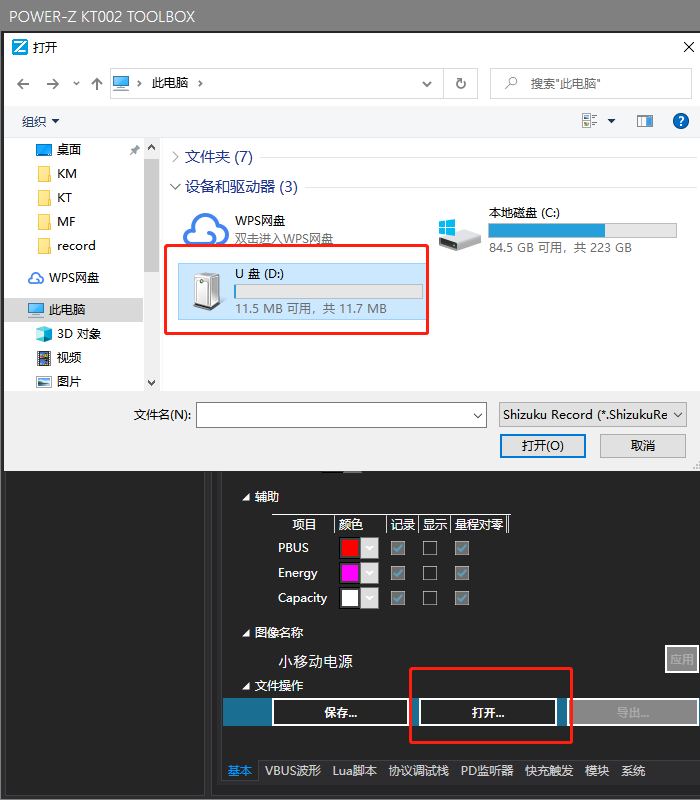The width and height of the screenshot is (700, 800).
Task: Open the KT folder in sidebar
Action: [64, 197]
